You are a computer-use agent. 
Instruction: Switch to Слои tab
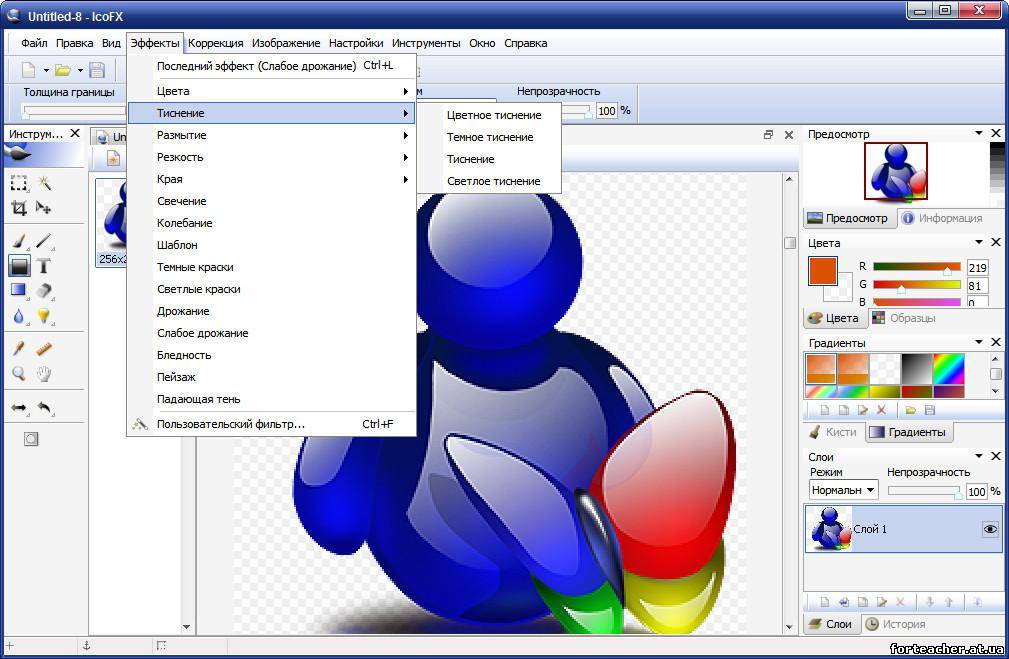(831, 624)
